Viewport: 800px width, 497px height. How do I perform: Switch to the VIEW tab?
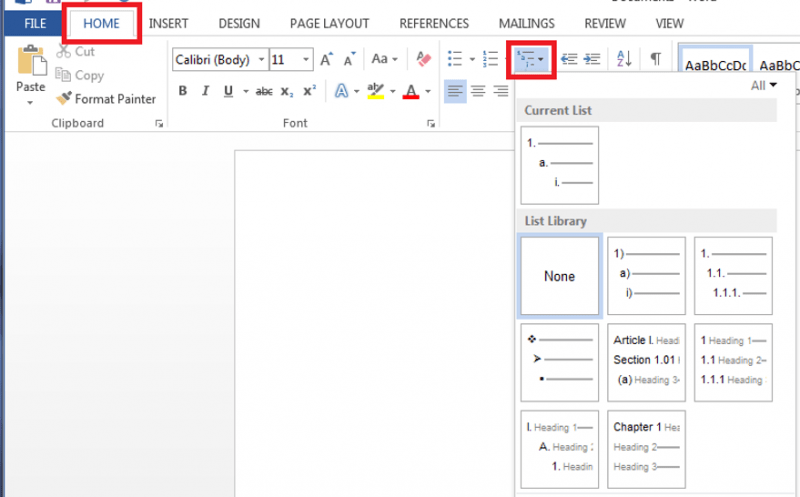tap(669, 23)
